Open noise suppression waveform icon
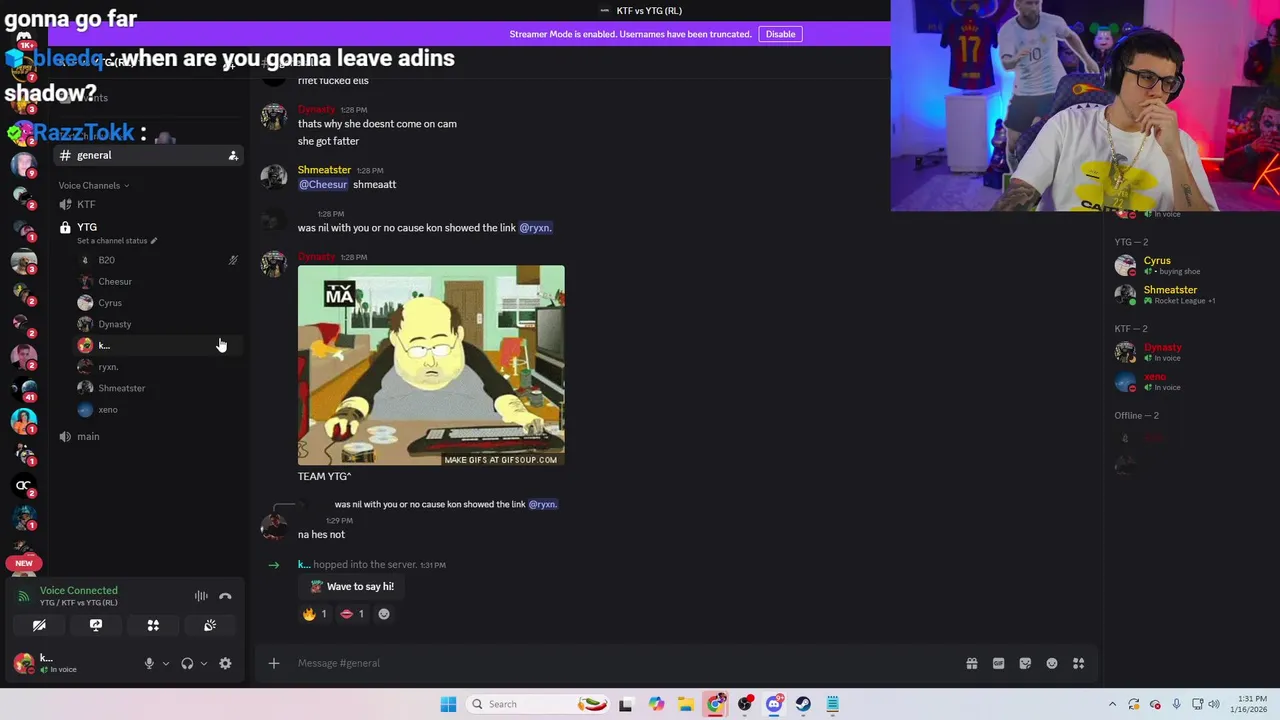The height and width of the screenshot is (720, 1280). (x=201, y=596)
